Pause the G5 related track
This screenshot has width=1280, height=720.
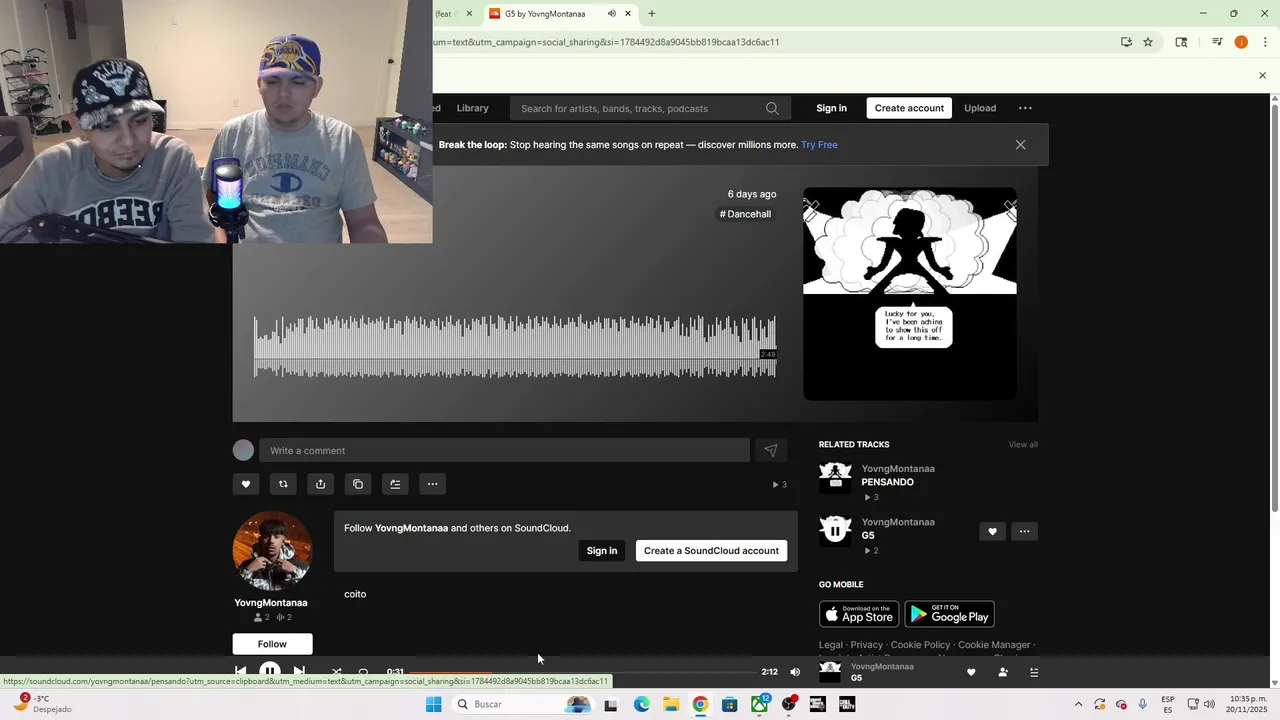[835, 531]
